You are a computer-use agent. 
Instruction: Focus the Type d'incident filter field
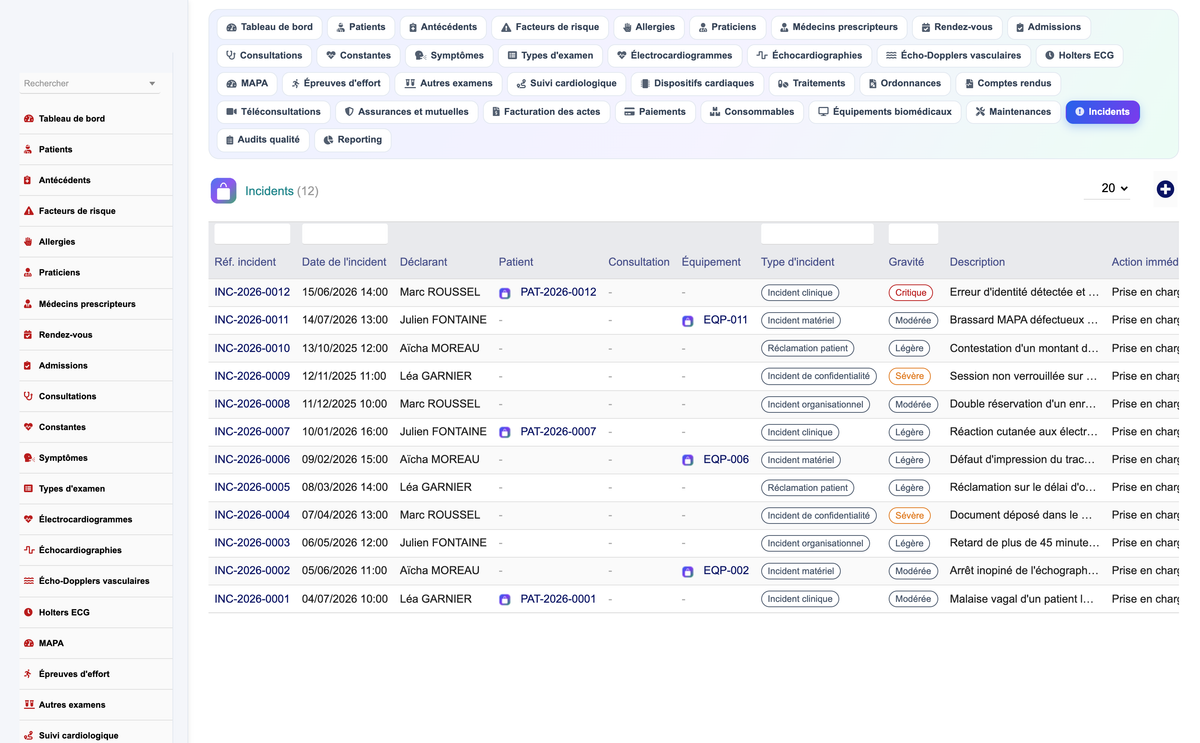tap(817, 234)
